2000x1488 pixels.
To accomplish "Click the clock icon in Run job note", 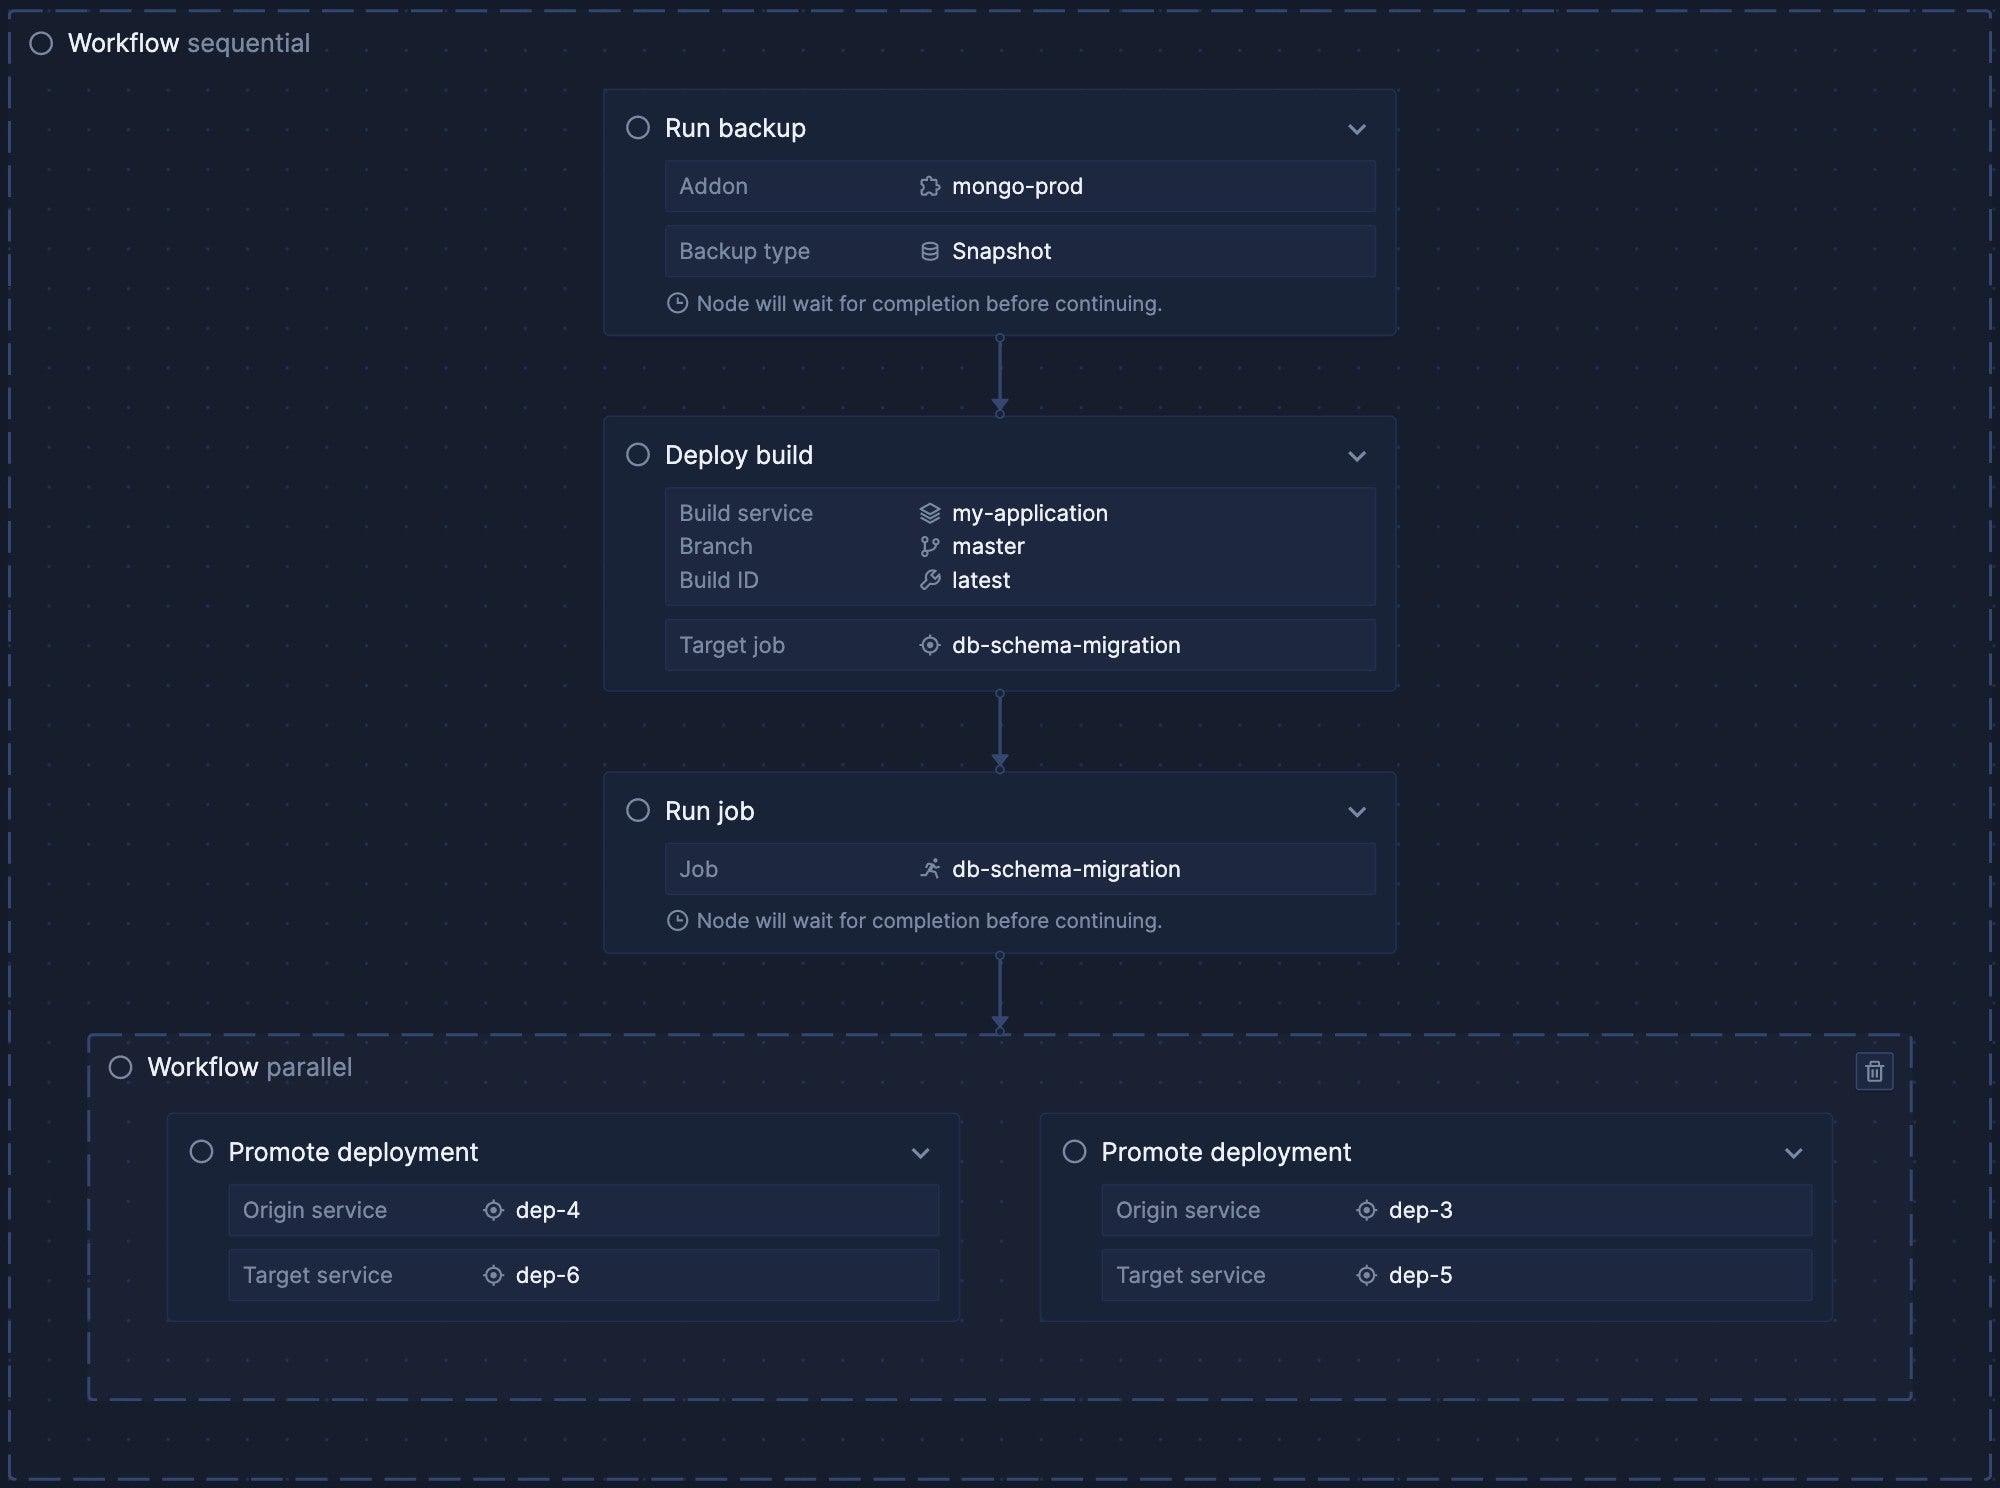I will [677, 920].
